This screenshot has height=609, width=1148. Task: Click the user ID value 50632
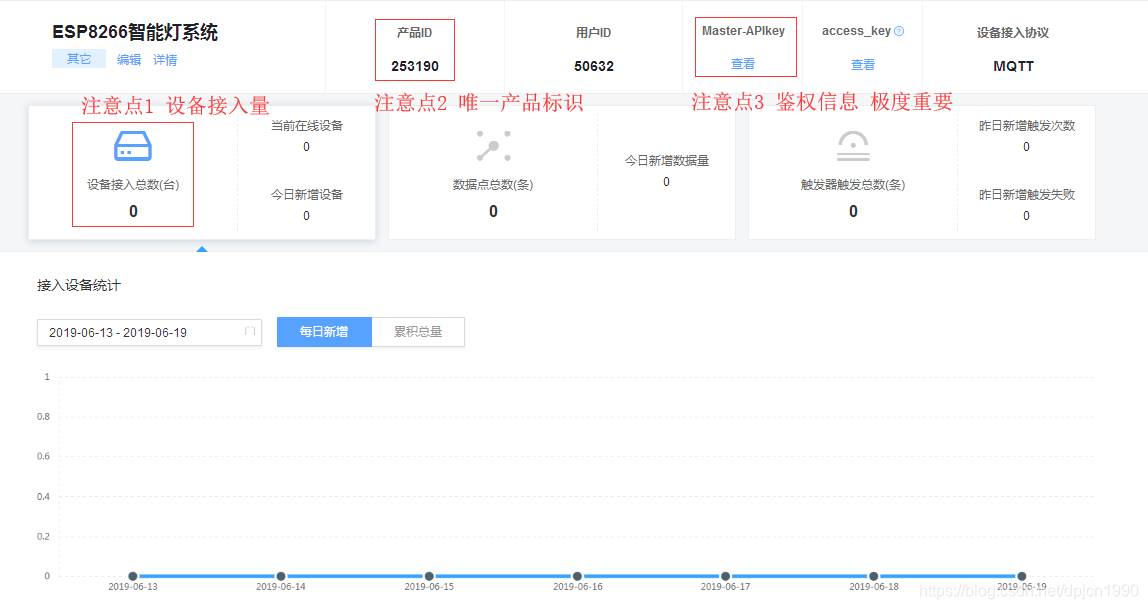pos(594,66)
